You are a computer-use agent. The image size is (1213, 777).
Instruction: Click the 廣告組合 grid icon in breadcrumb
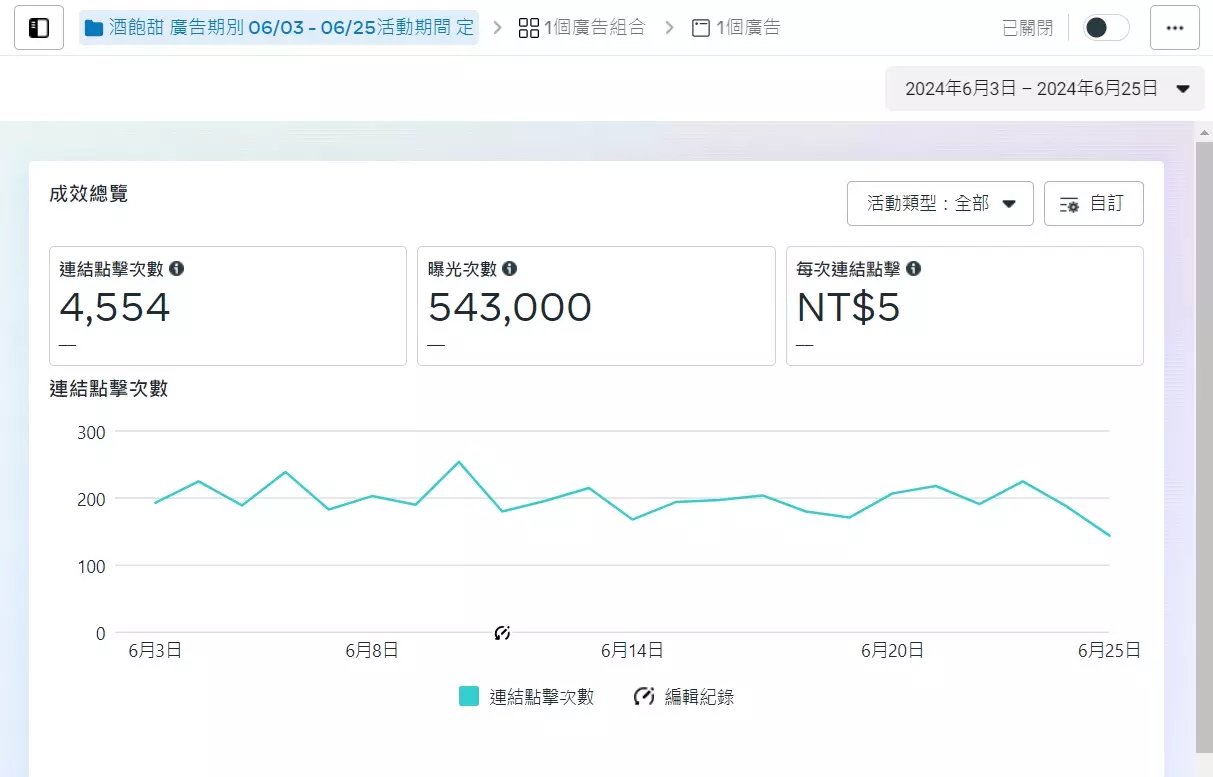(x=528, y=27)
